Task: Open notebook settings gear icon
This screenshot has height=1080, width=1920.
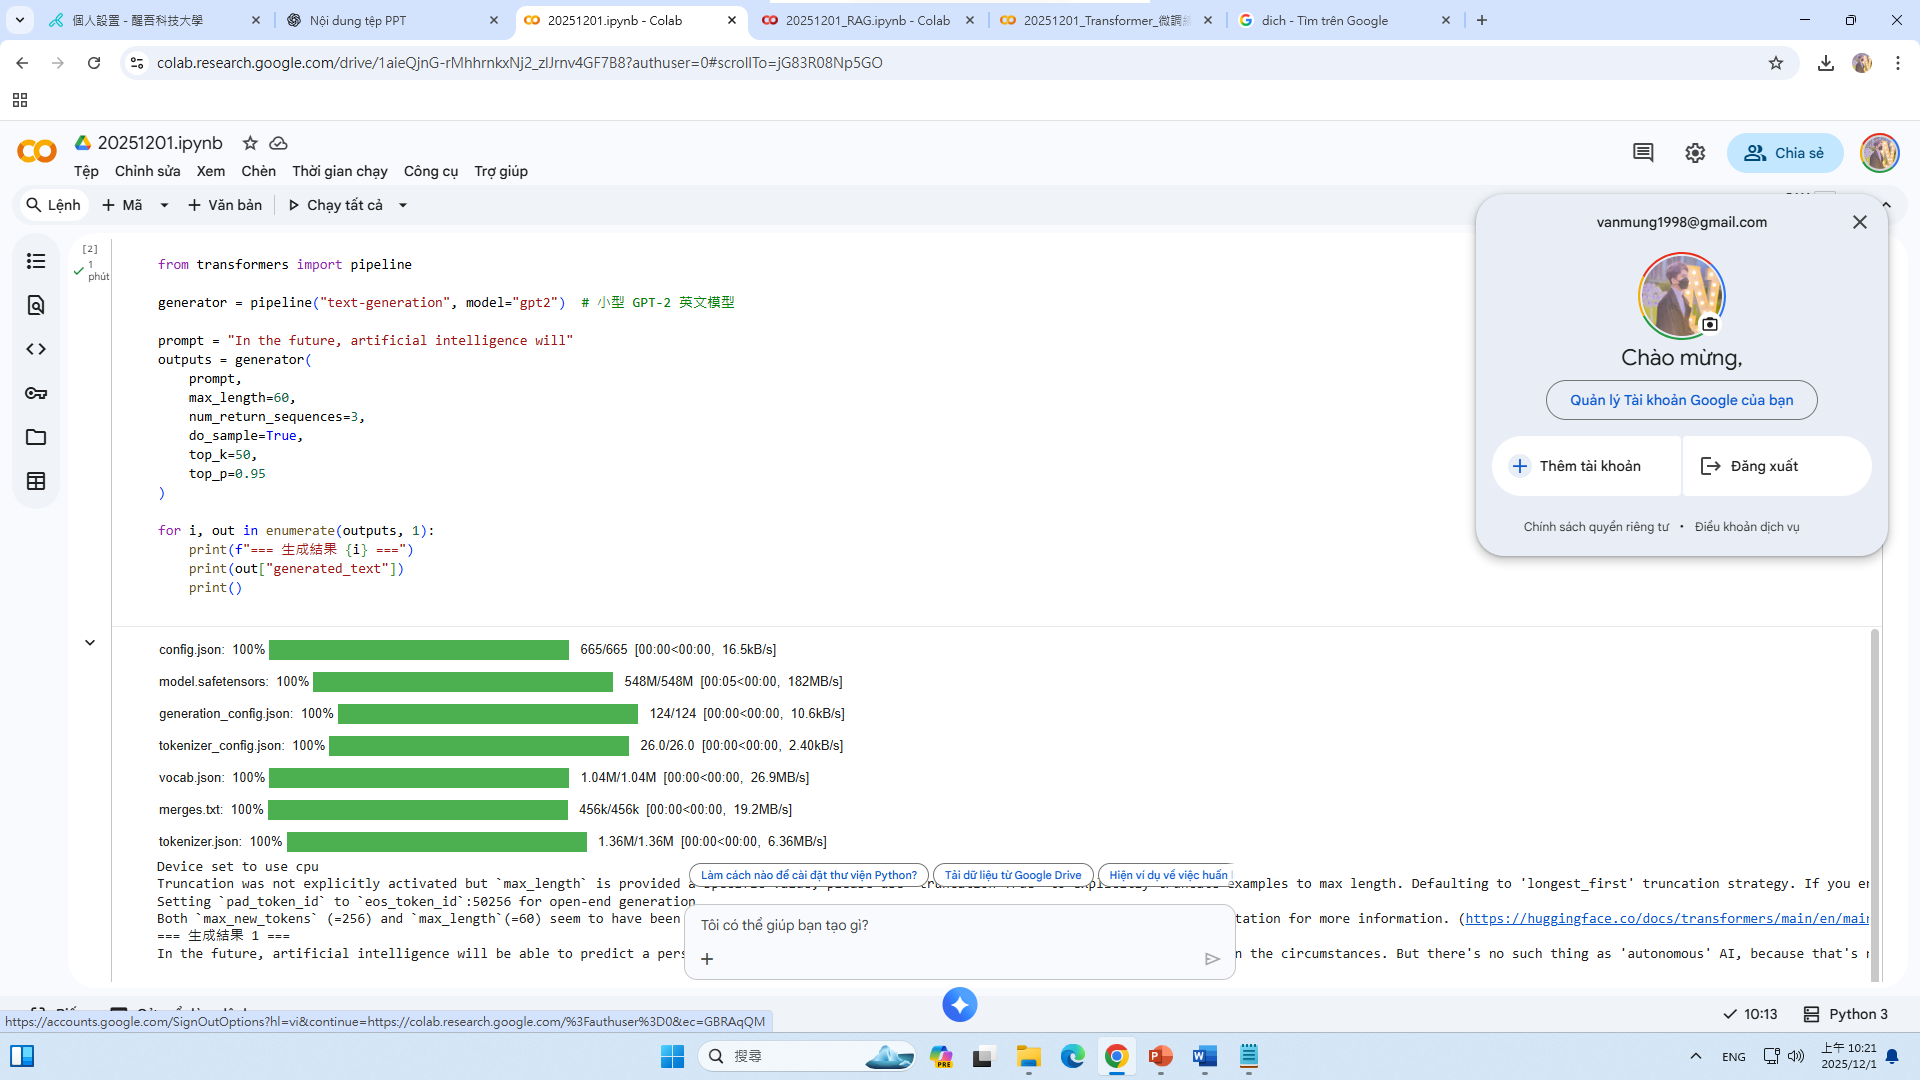Action: tap(1695, 153)
